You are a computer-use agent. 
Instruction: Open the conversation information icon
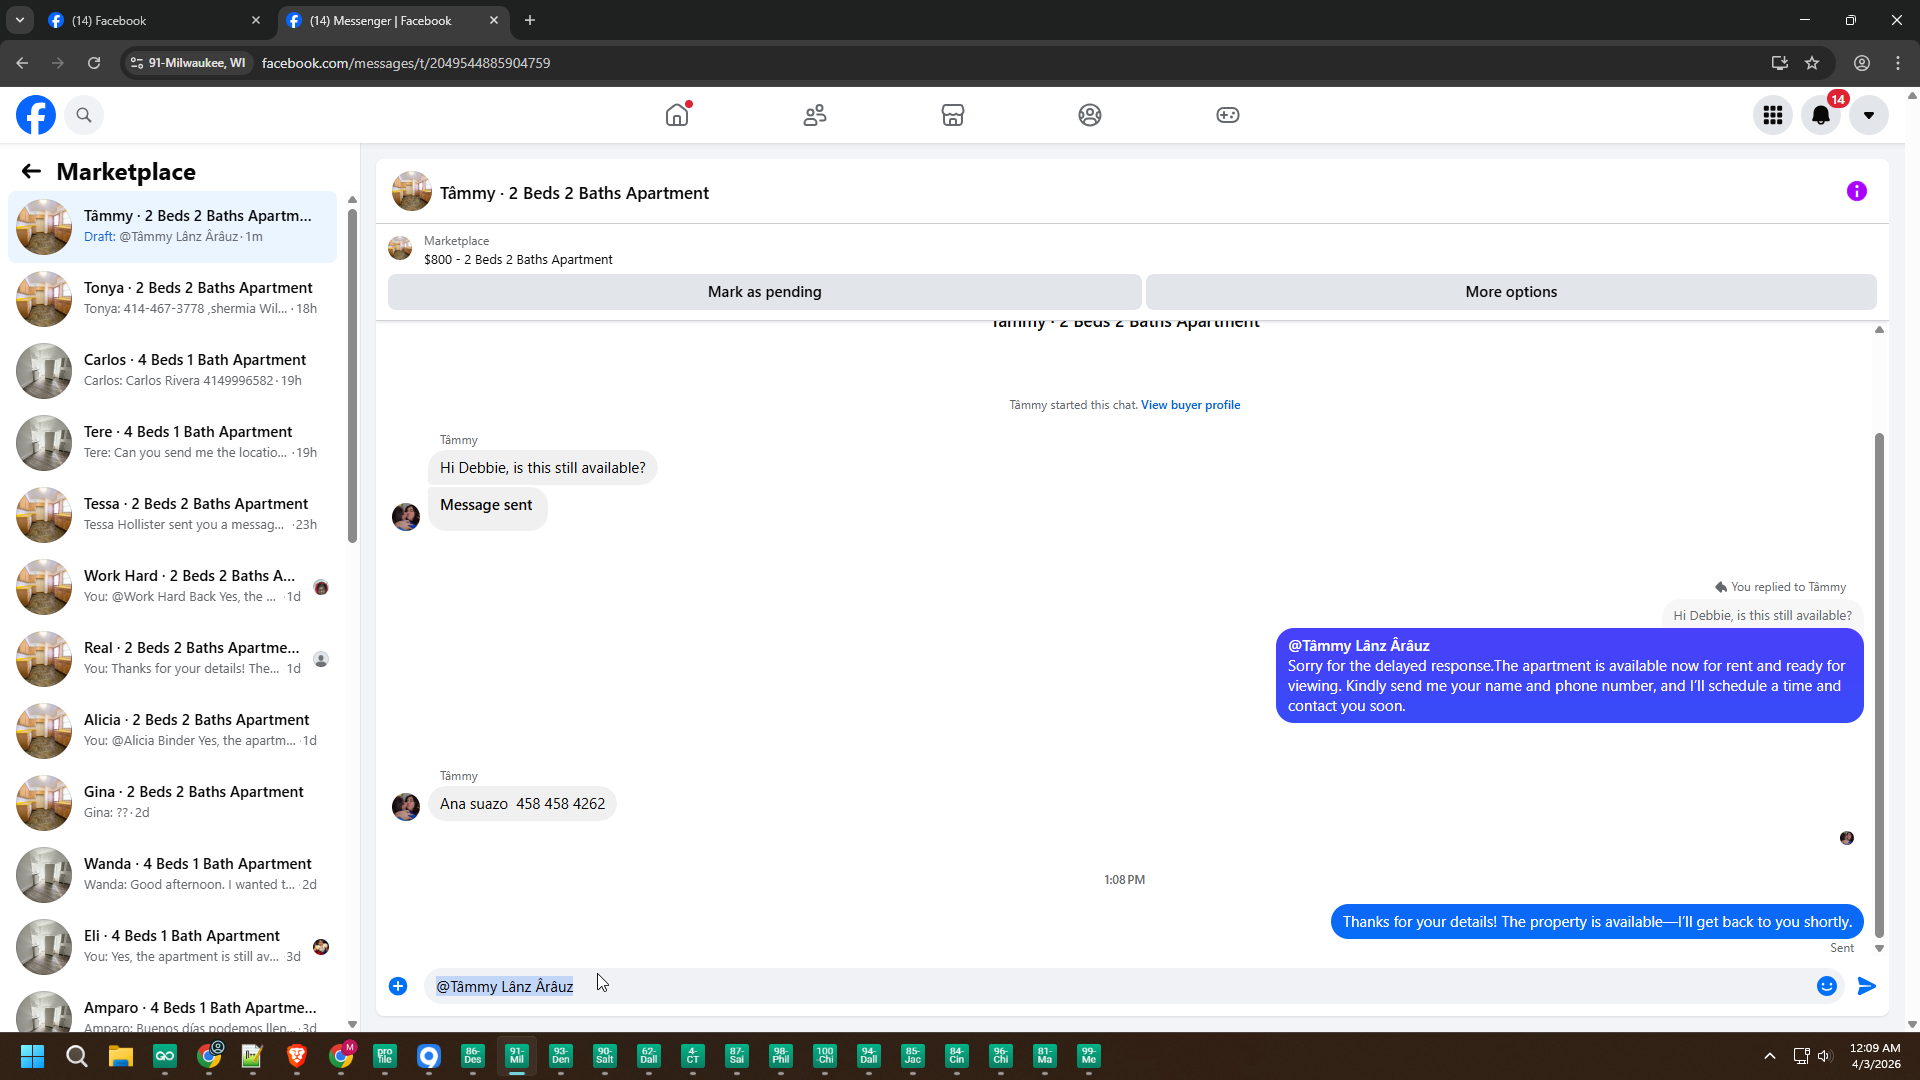point(1857,191)
